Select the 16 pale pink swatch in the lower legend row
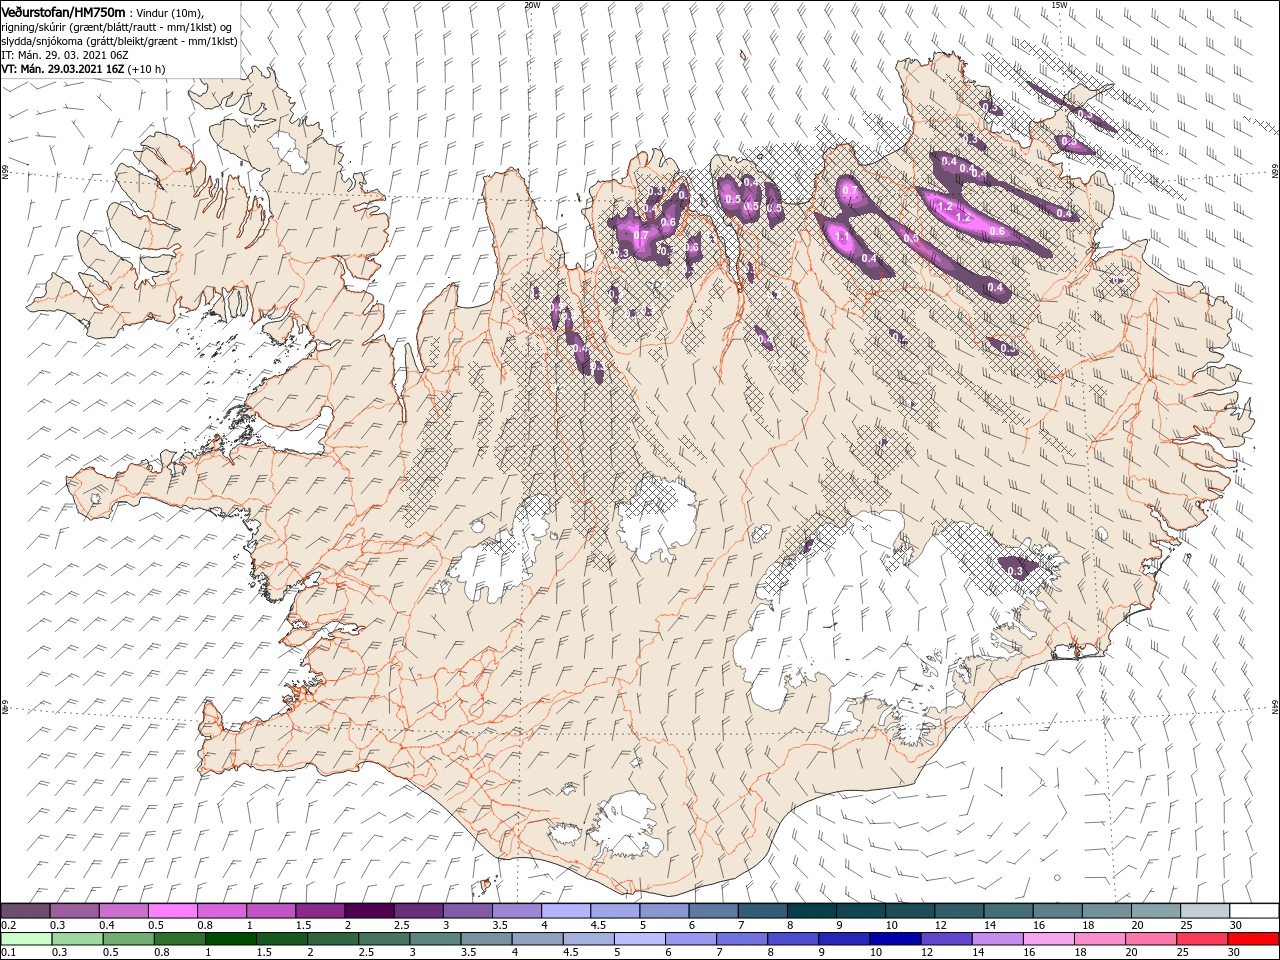Screen dimensions: 1280x960 1048,939
